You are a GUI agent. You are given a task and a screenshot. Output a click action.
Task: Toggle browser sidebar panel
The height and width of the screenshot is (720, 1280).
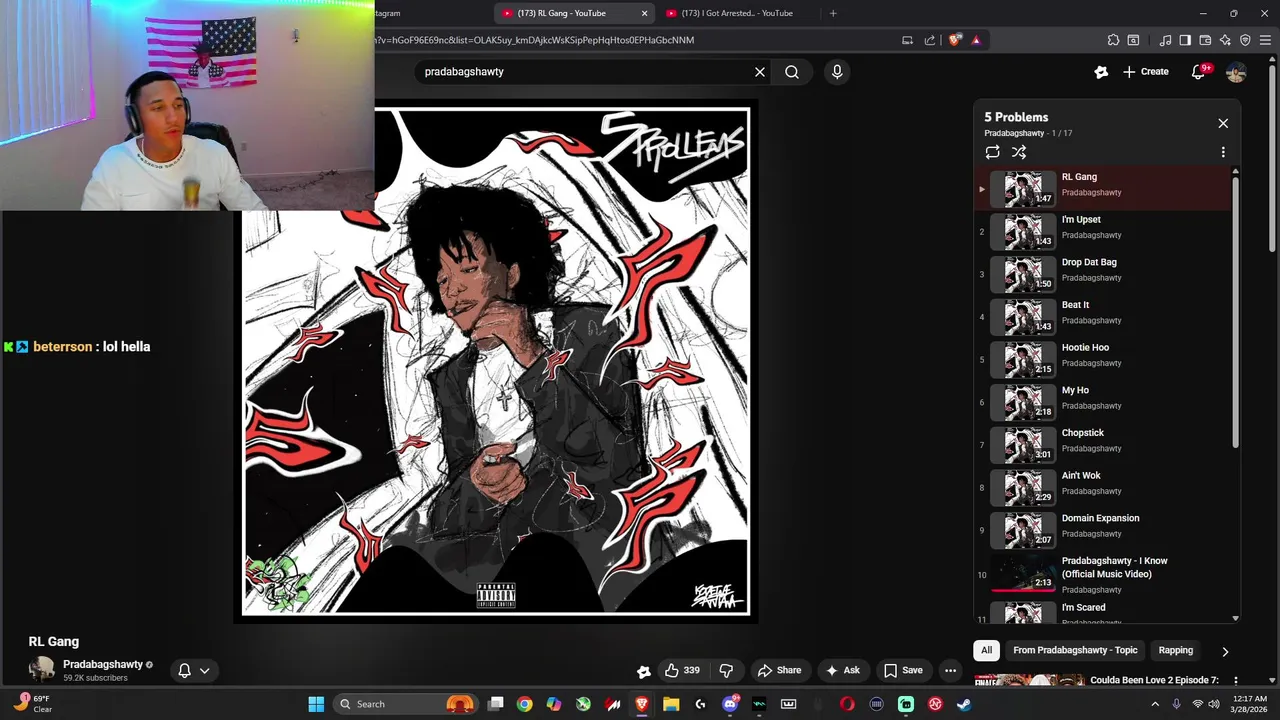pyautogui.click(x=1185, y=40)
